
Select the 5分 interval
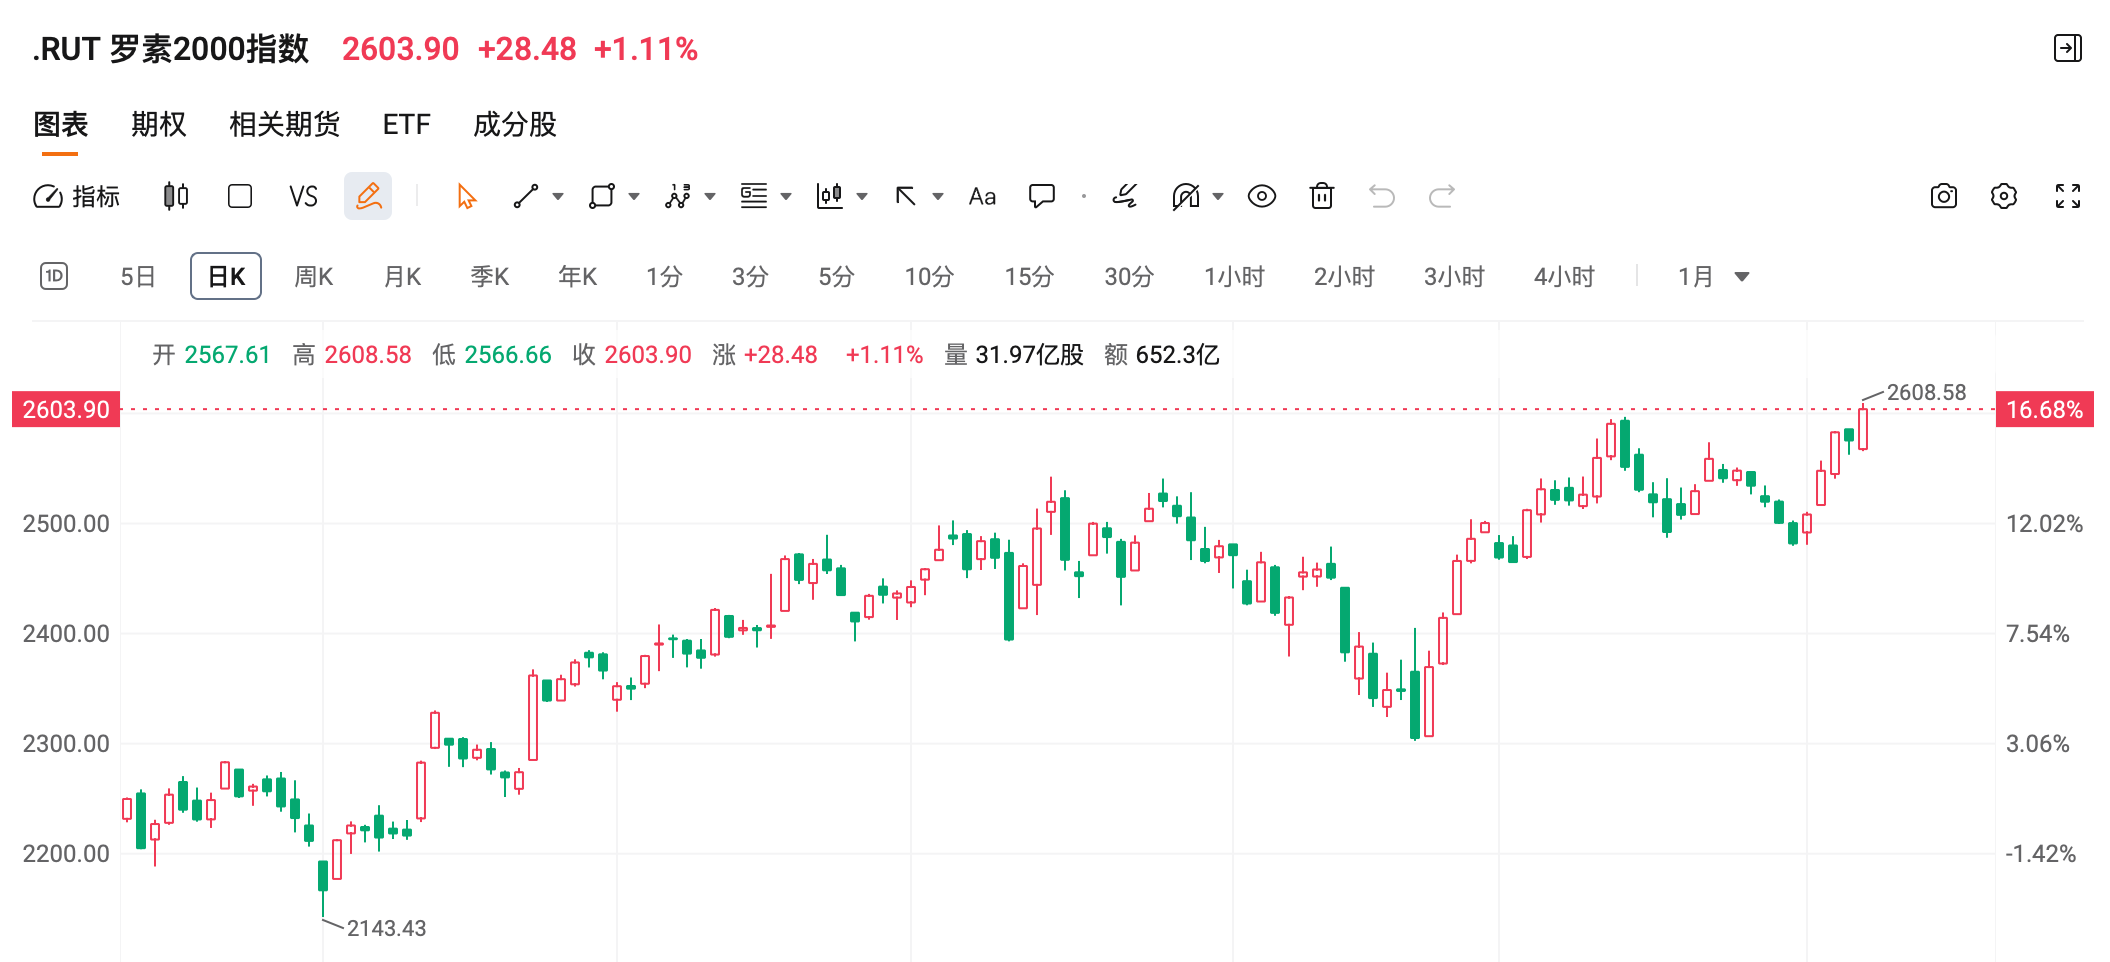tap(836, 277)
